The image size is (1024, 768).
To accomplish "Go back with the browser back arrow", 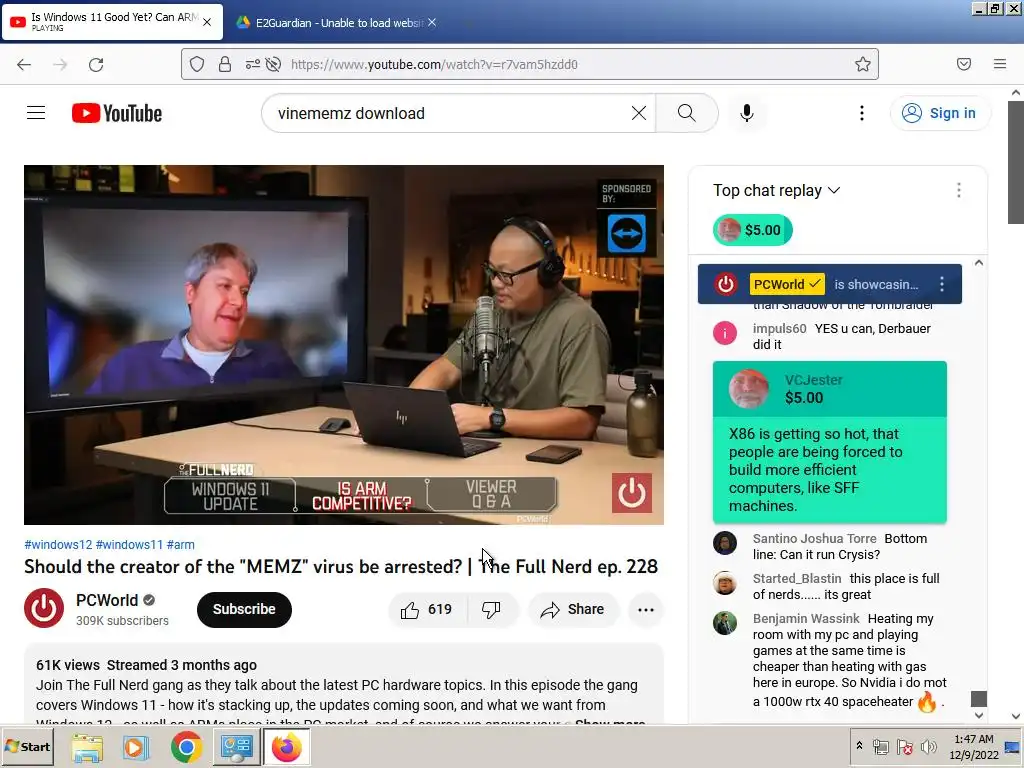I will (x=24, y=64).
